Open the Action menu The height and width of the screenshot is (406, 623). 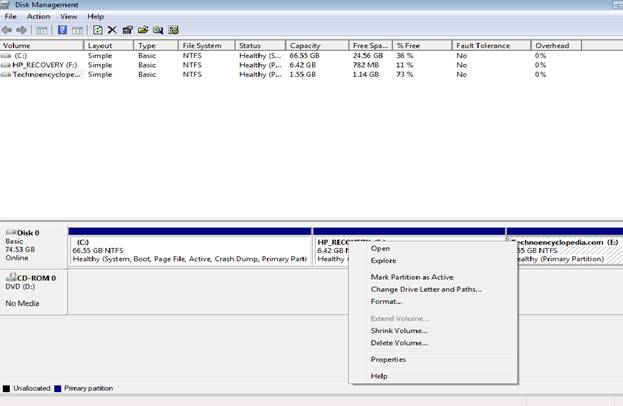pos(39,16)
